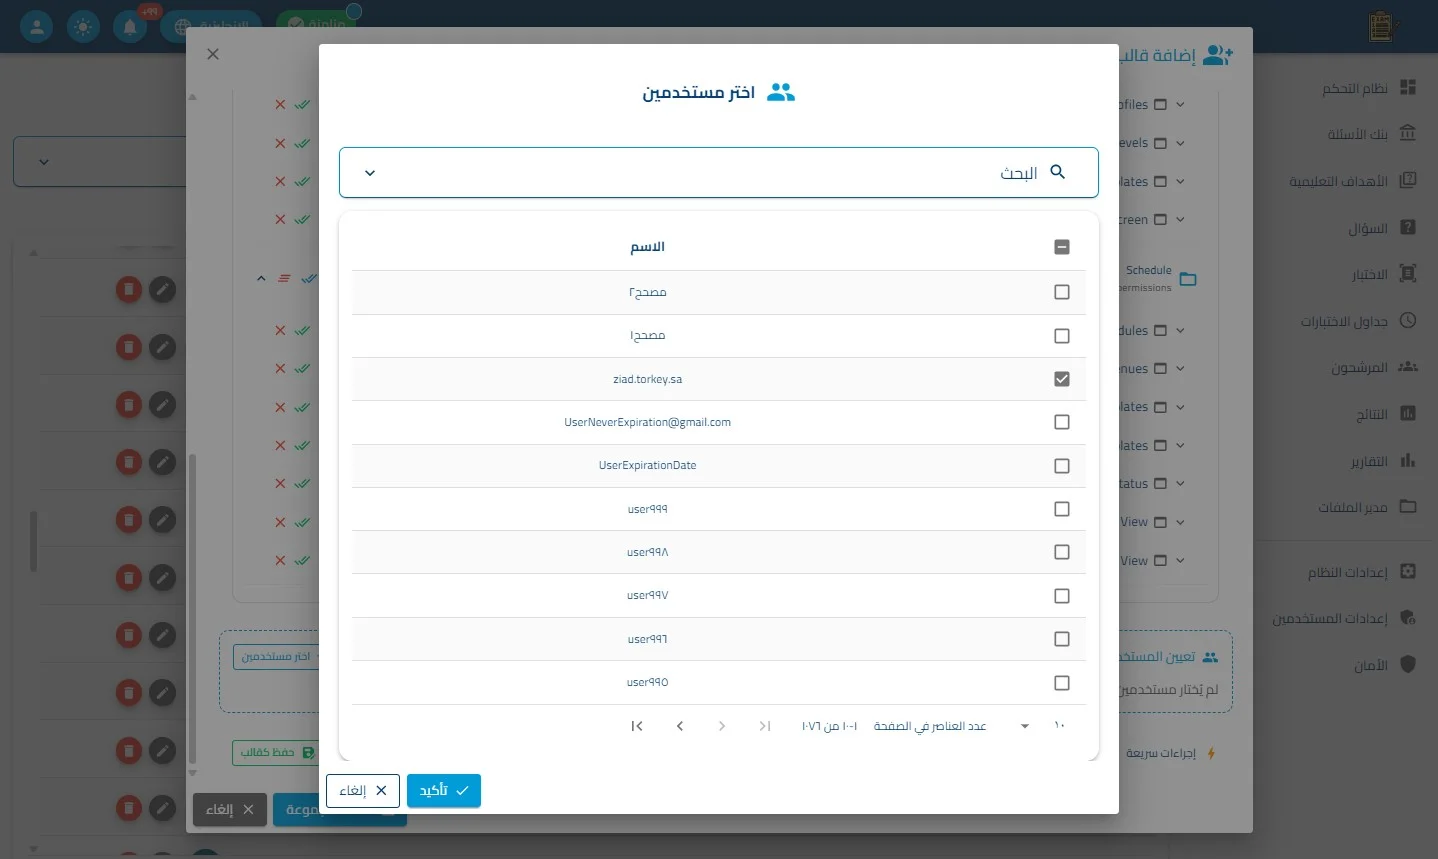
Task: Check the box for user٩٩٩
Action: coord(1062,509)
